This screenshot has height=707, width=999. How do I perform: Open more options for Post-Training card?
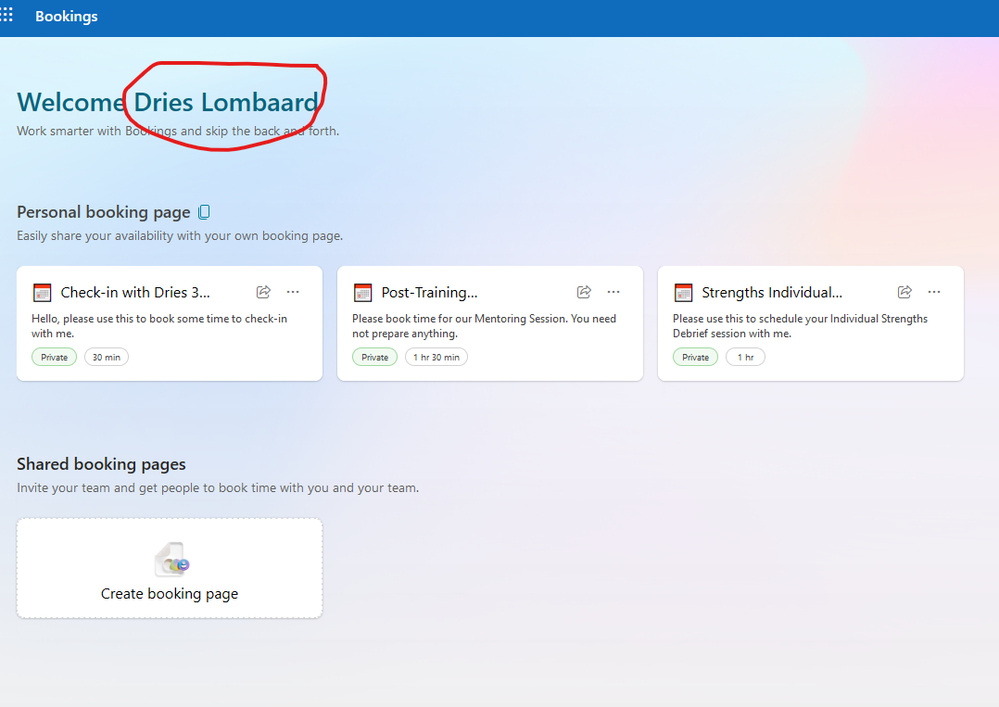point(614,292)
